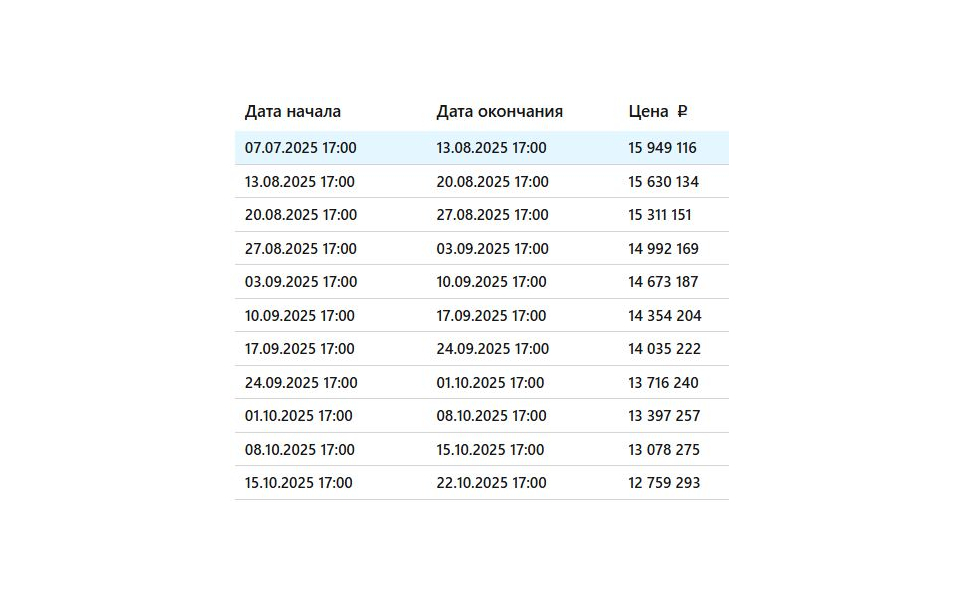This screenshot has height=600, width=960.
Task: Select final price 12 759 293
Action: [x=664, y=483]
